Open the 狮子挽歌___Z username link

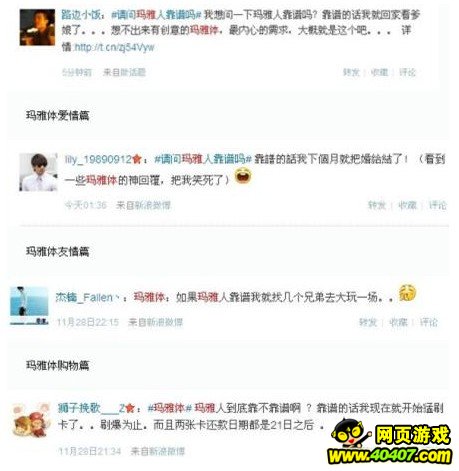[x=91, y=408]
